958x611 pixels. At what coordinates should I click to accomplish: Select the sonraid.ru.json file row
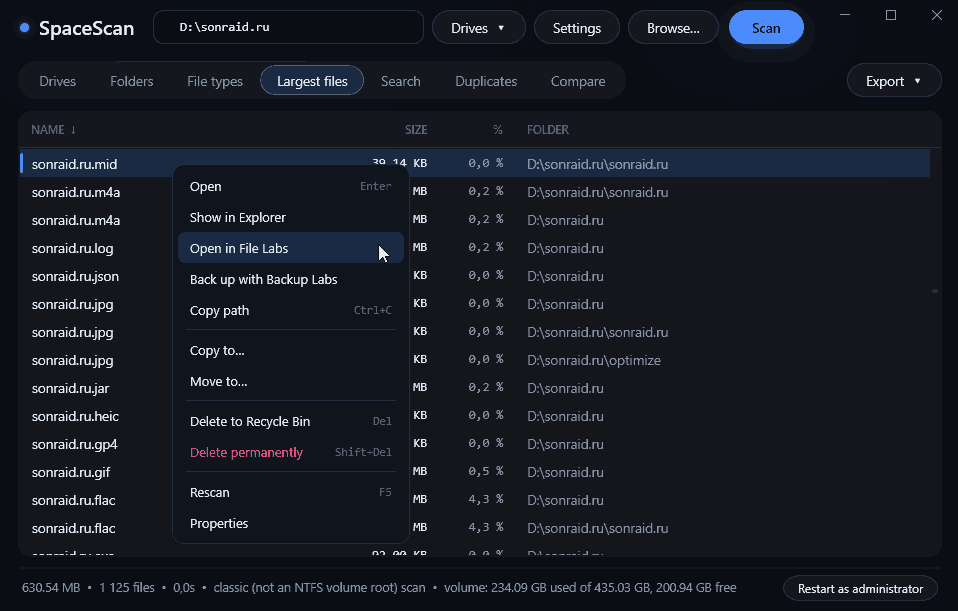[475, 276]
